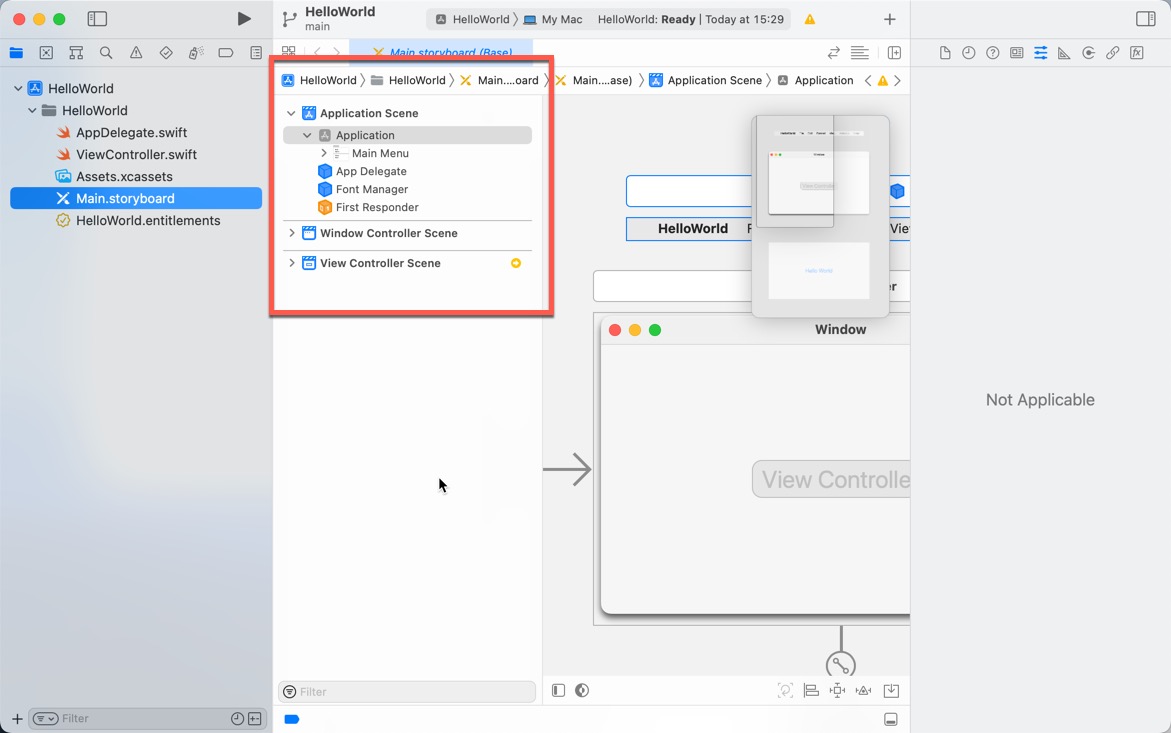Open the related items grid menu
Viewport: 1171px width, 733px height.
pyautogui.click(x=288, y=52)
